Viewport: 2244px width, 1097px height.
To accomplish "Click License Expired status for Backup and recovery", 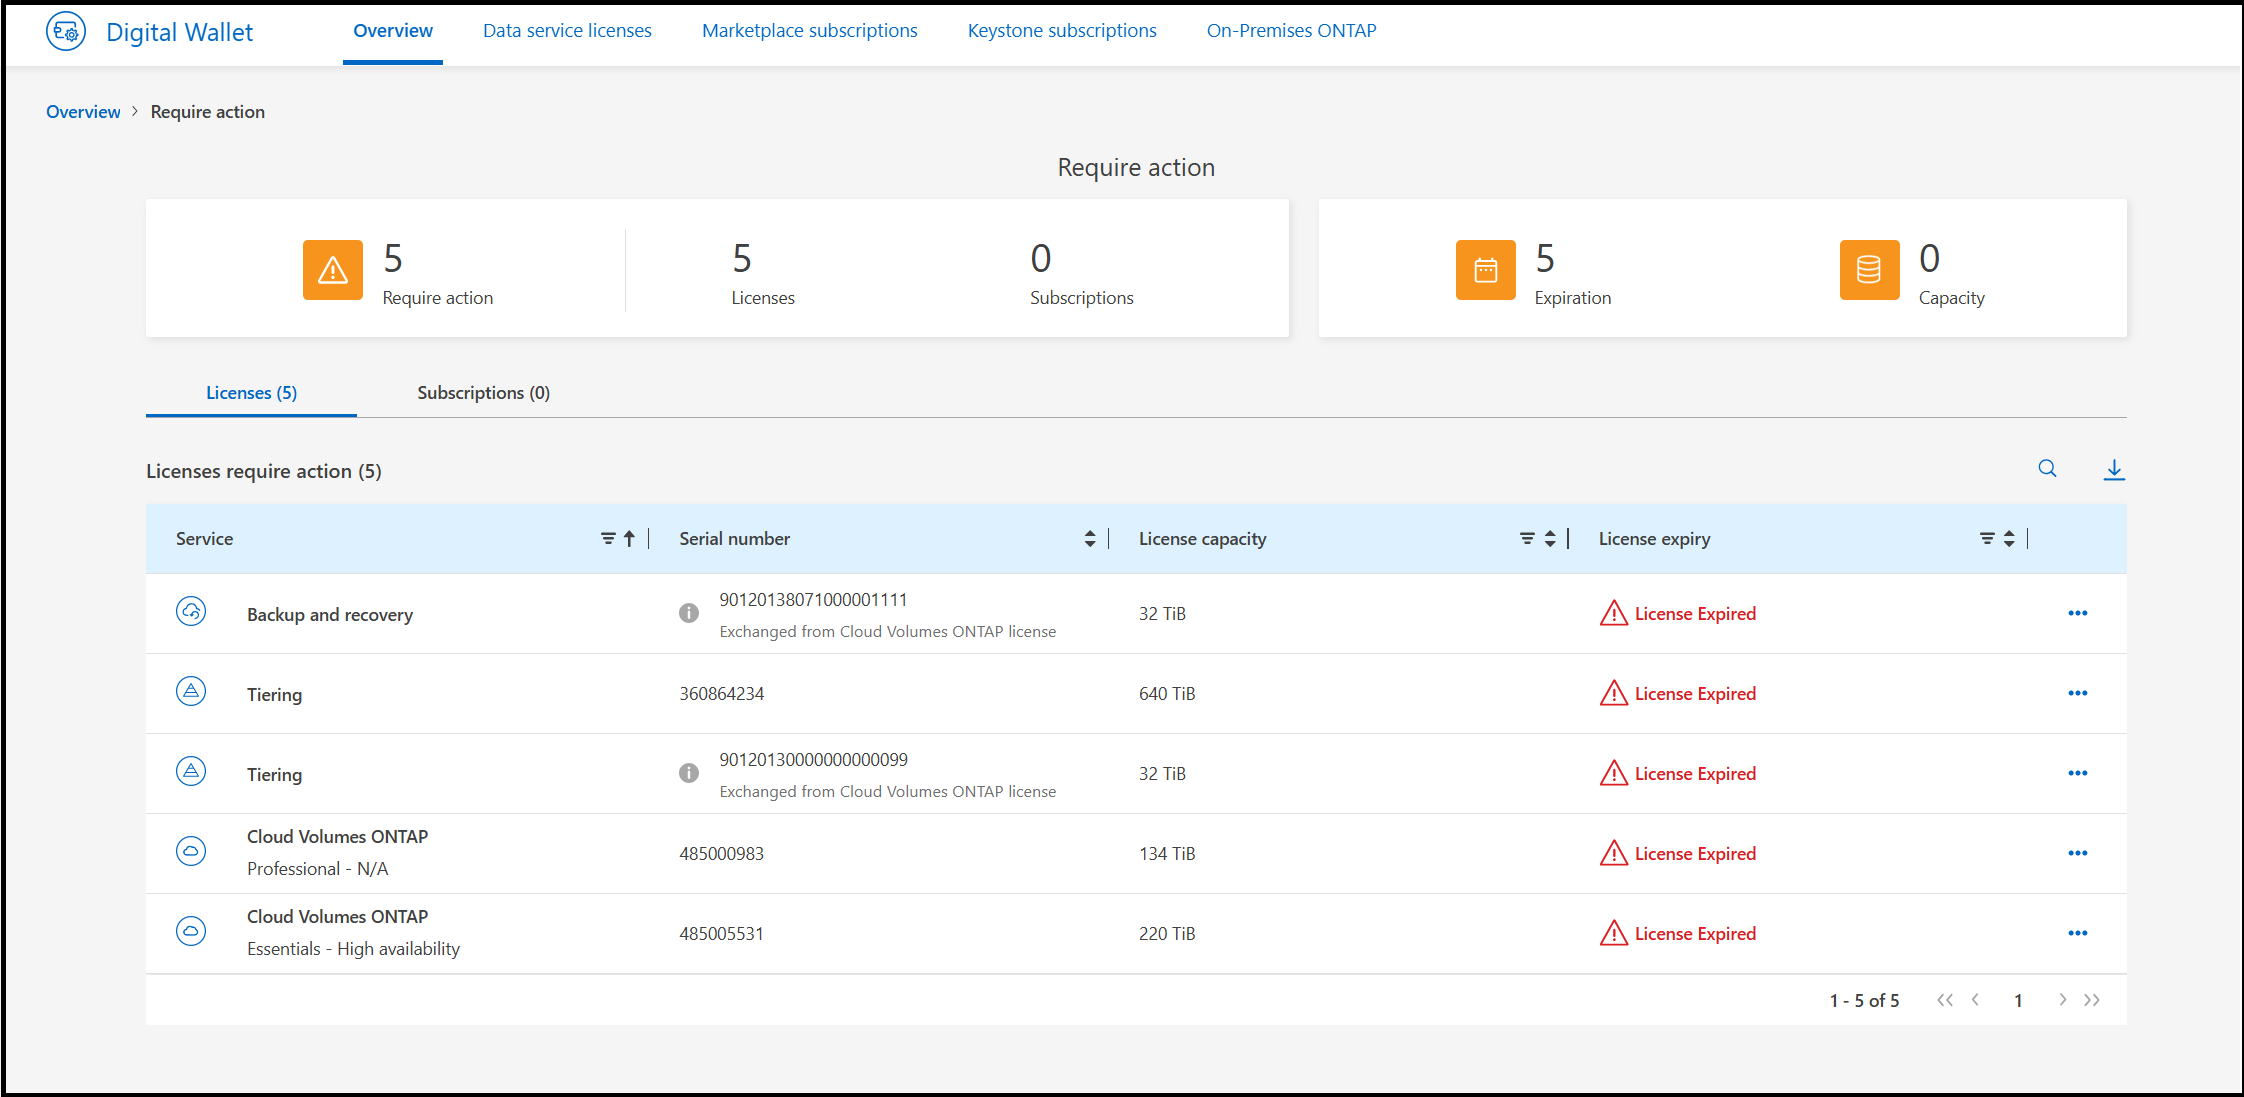I will [1696, 614].
